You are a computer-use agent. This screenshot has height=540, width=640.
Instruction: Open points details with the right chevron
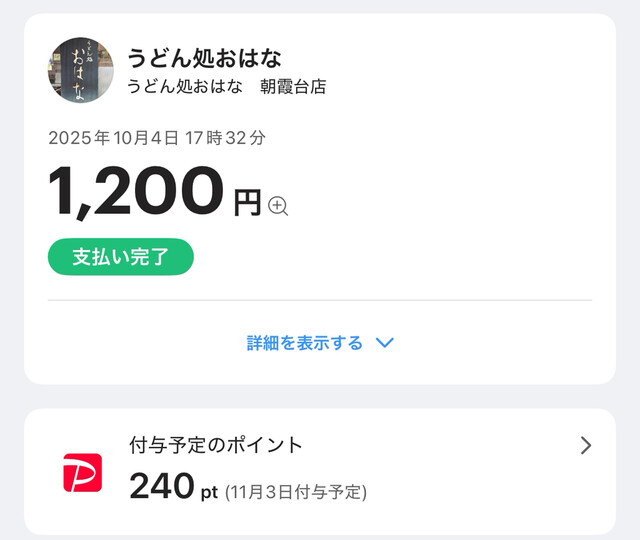tap(586, 446)
